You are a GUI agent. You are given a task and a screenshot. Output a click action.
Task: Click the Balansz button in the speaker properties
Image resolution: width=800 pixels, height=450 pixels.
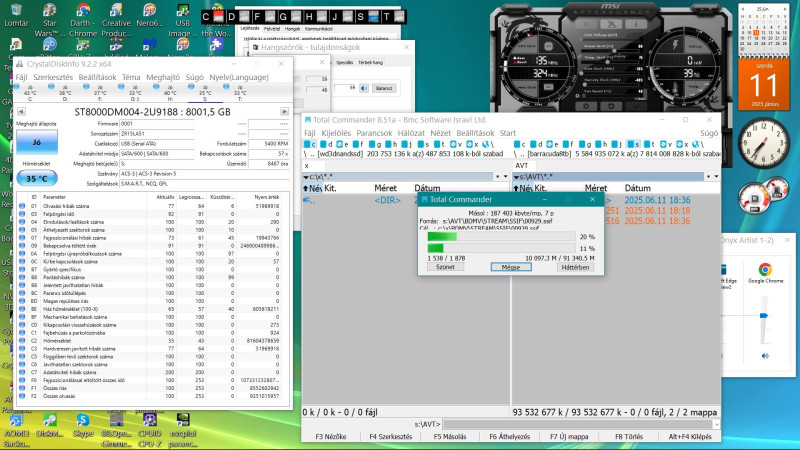(384, 88)
